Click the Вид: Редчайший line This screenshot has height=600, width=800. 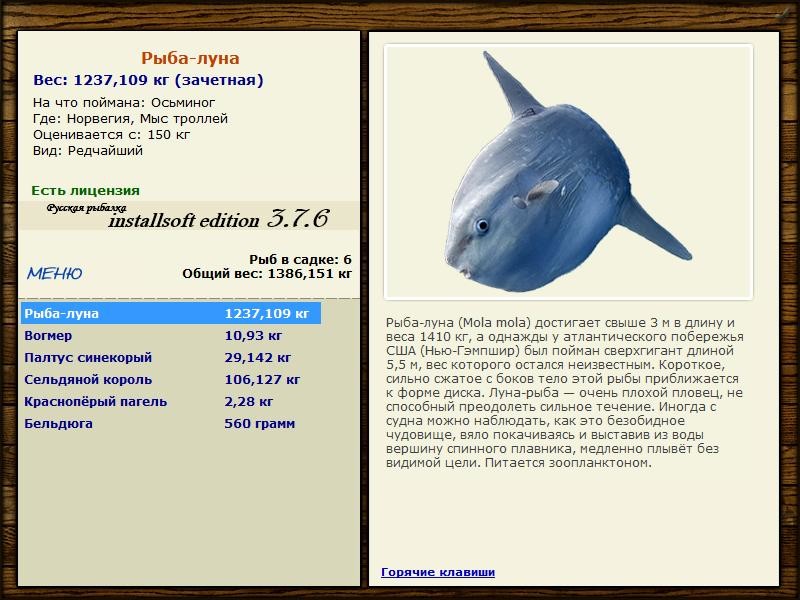coord(88,151)
